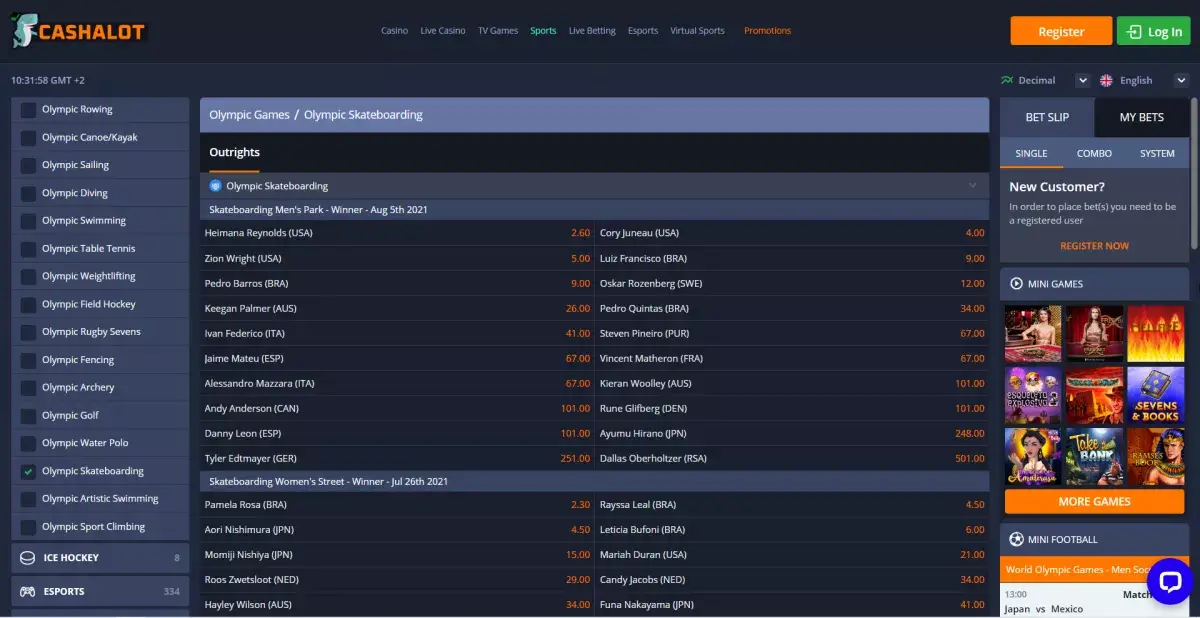Tick the Olympic Canoe/Kayak checkbox
Screen dimensions: 1200x618
28,138
